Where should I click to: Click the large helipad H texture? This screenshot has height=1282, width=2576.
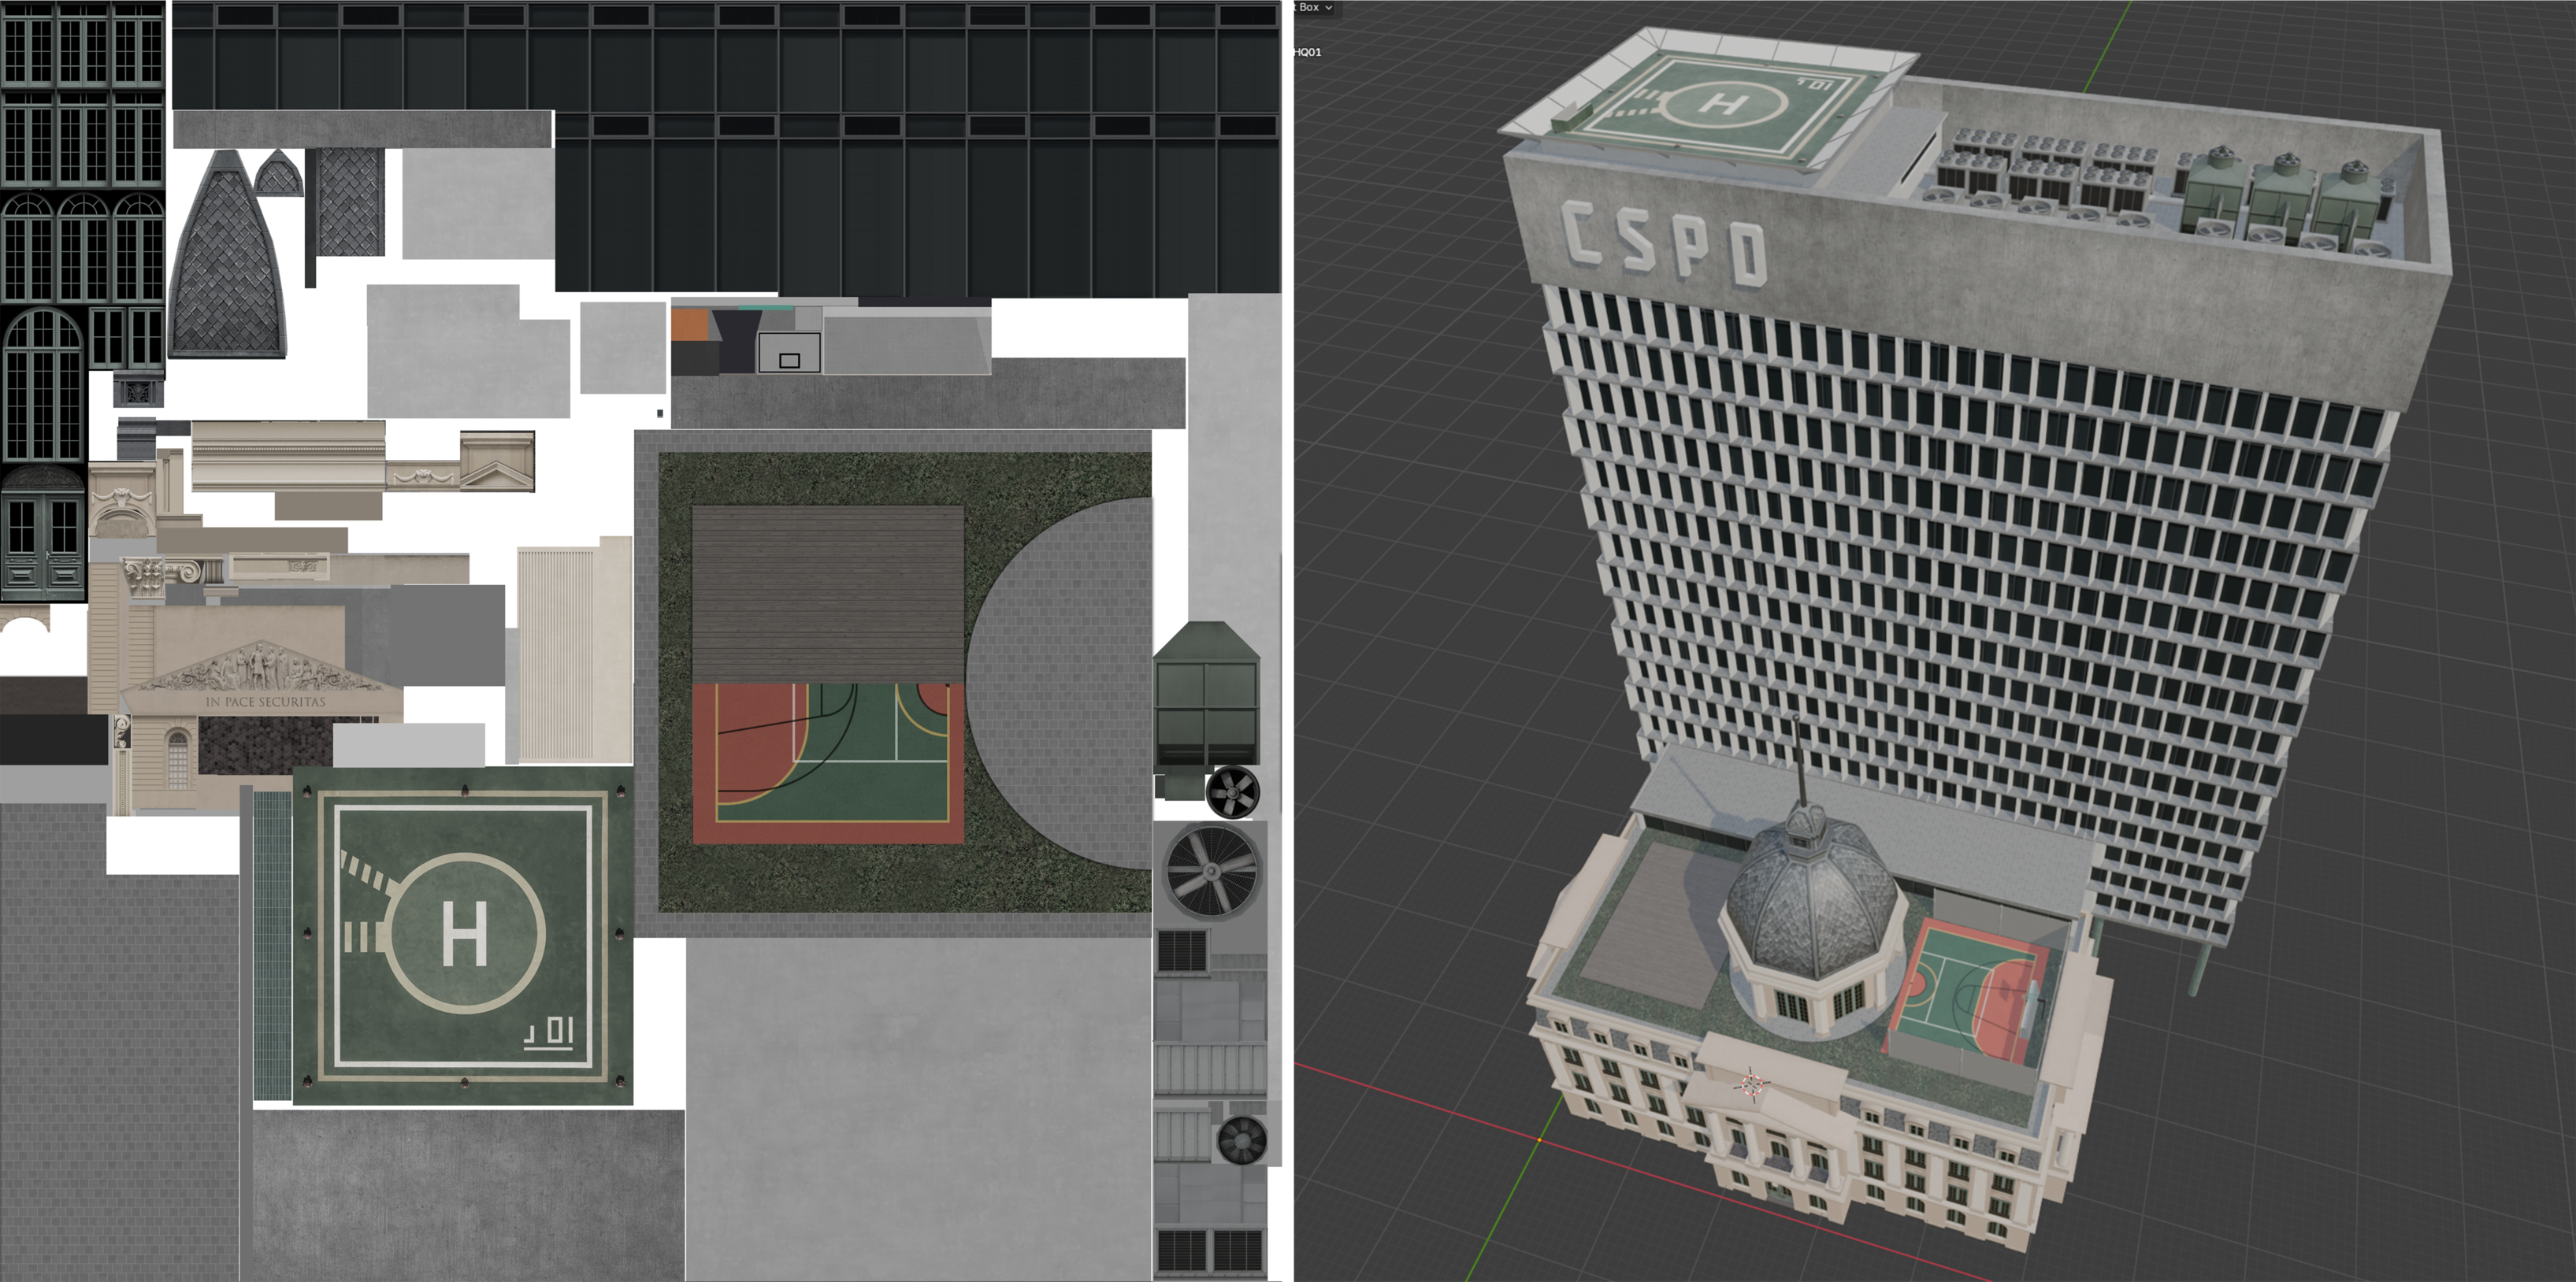pyautogui.click(x=464, y=935)
